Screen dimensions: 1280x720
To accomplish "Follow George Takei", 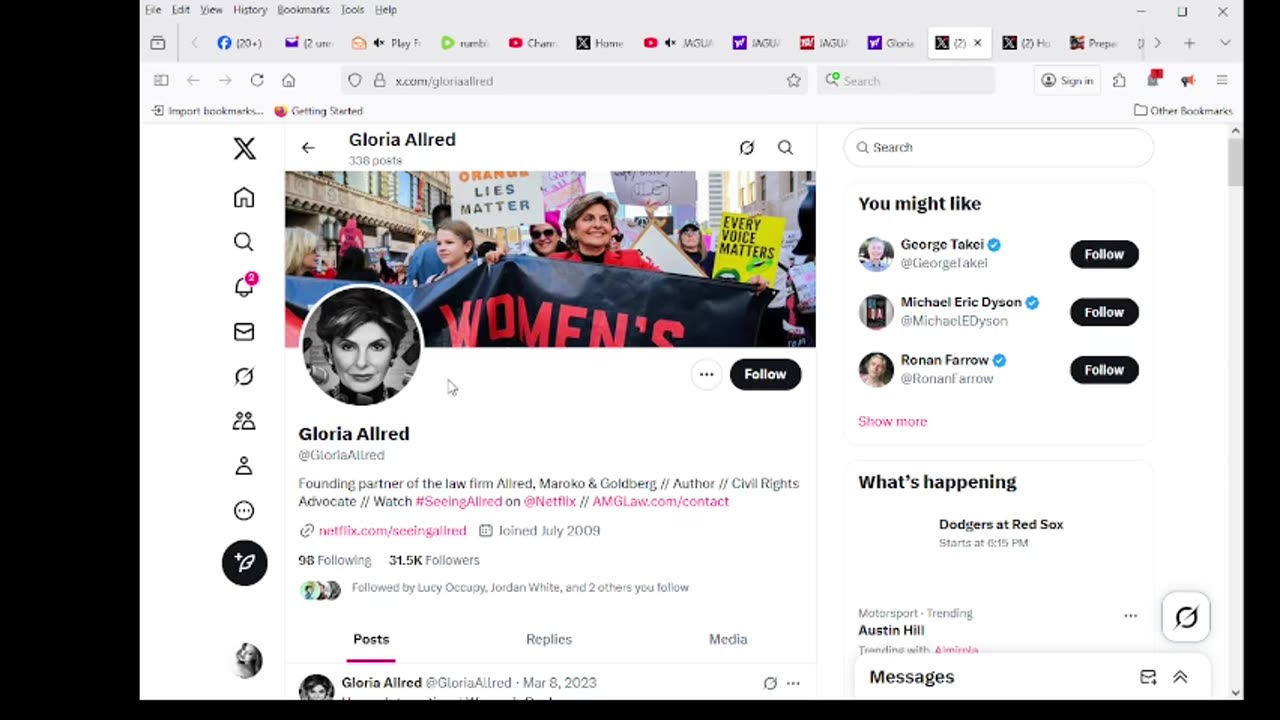I will point(1104,254).
